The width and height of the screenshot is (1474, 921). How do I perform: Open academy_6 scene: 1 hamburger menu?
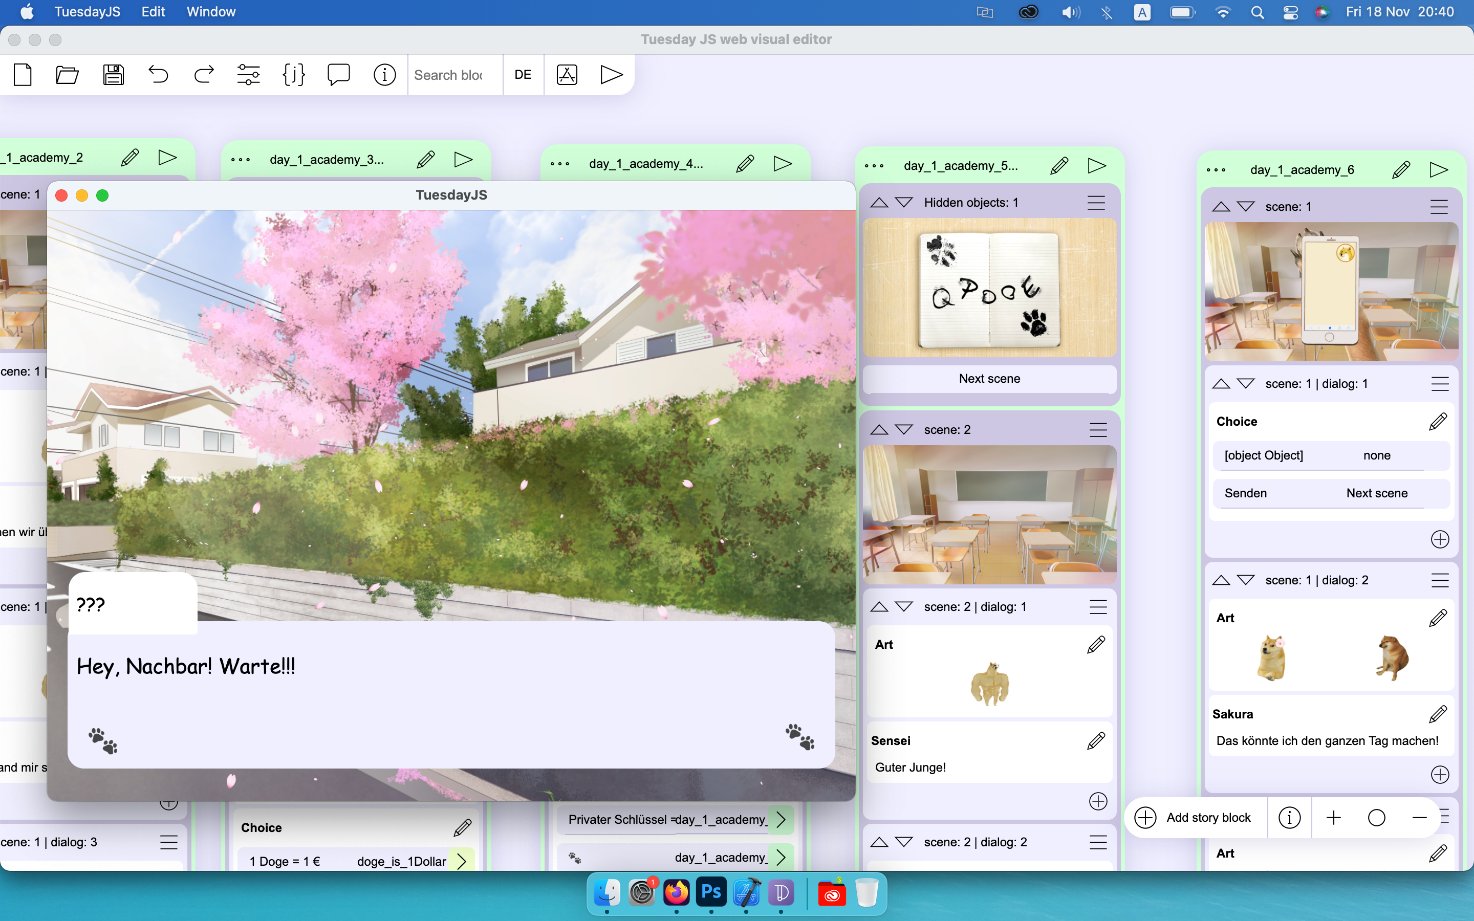(x=1439, y=207)
